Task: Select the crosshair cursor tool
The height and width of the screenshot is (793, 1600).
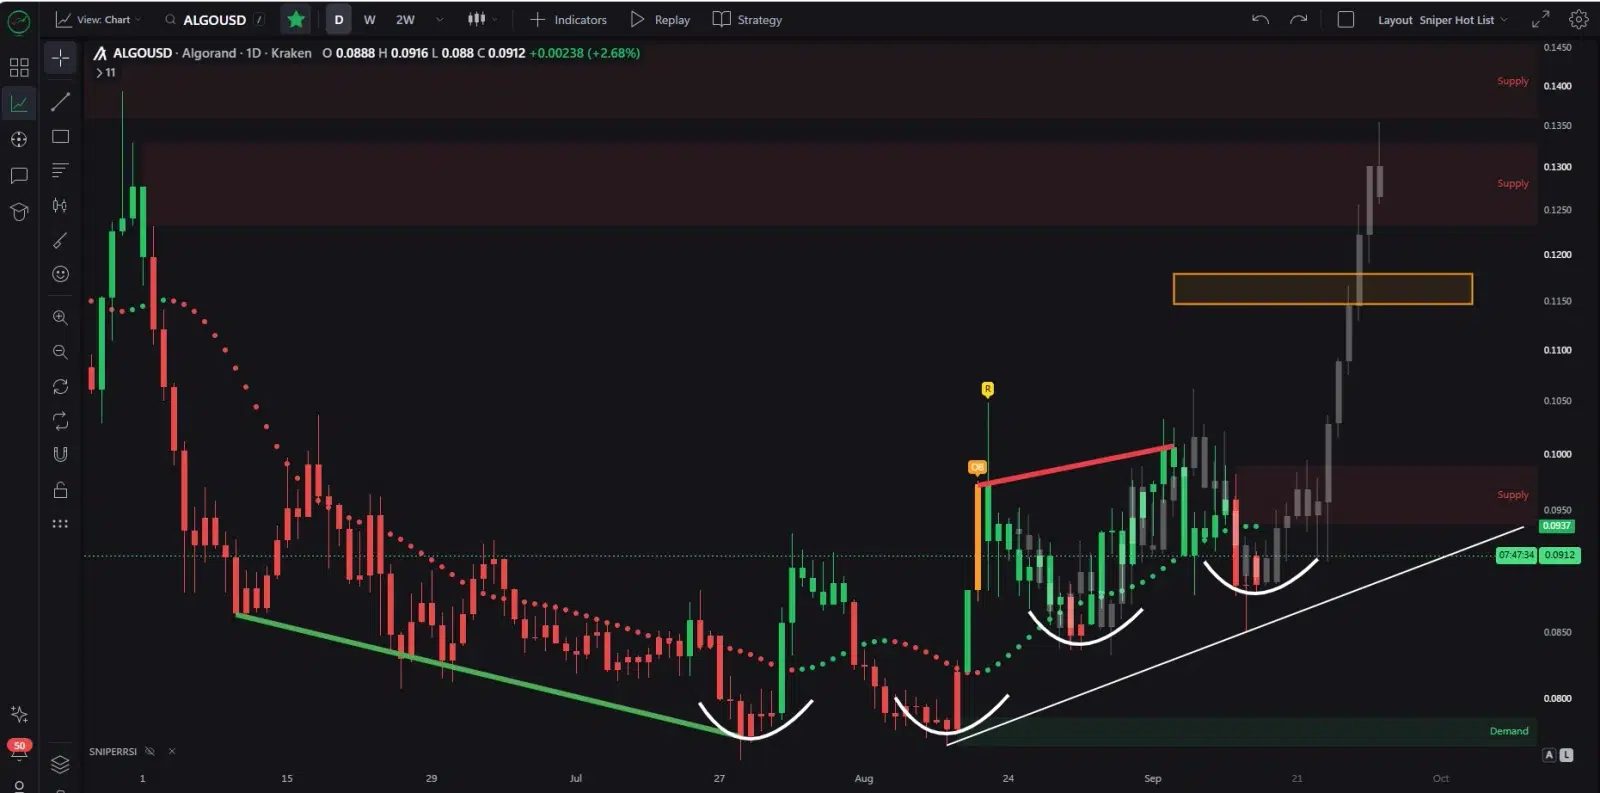Action: click(60, 58)
